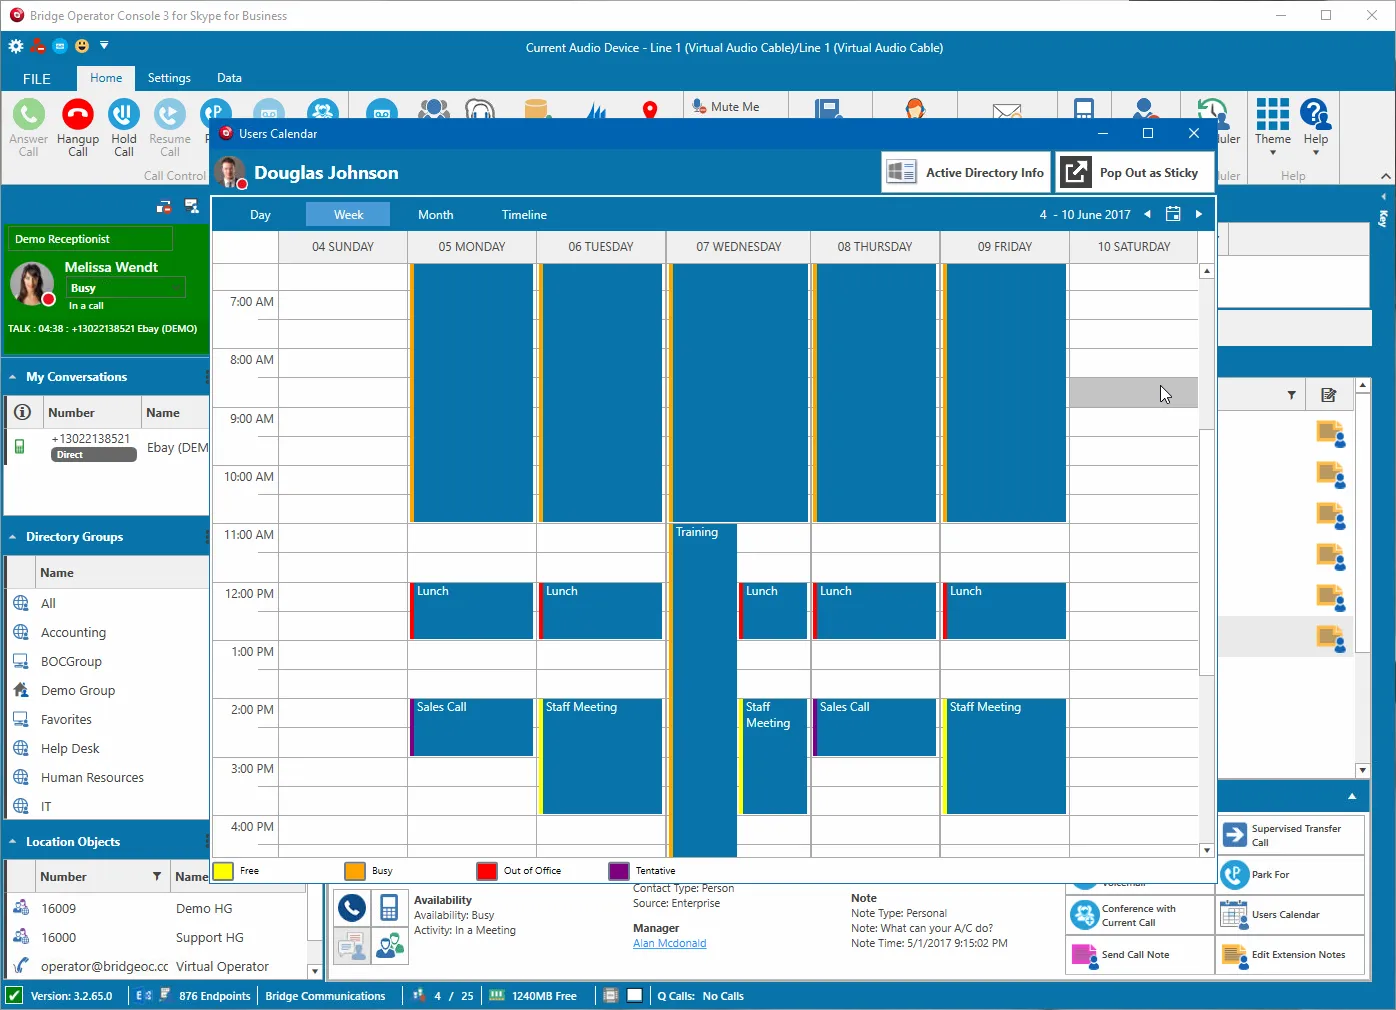Put the call on hold
This screenshot has height=1010, width=1396.
(x=123, y=117)
